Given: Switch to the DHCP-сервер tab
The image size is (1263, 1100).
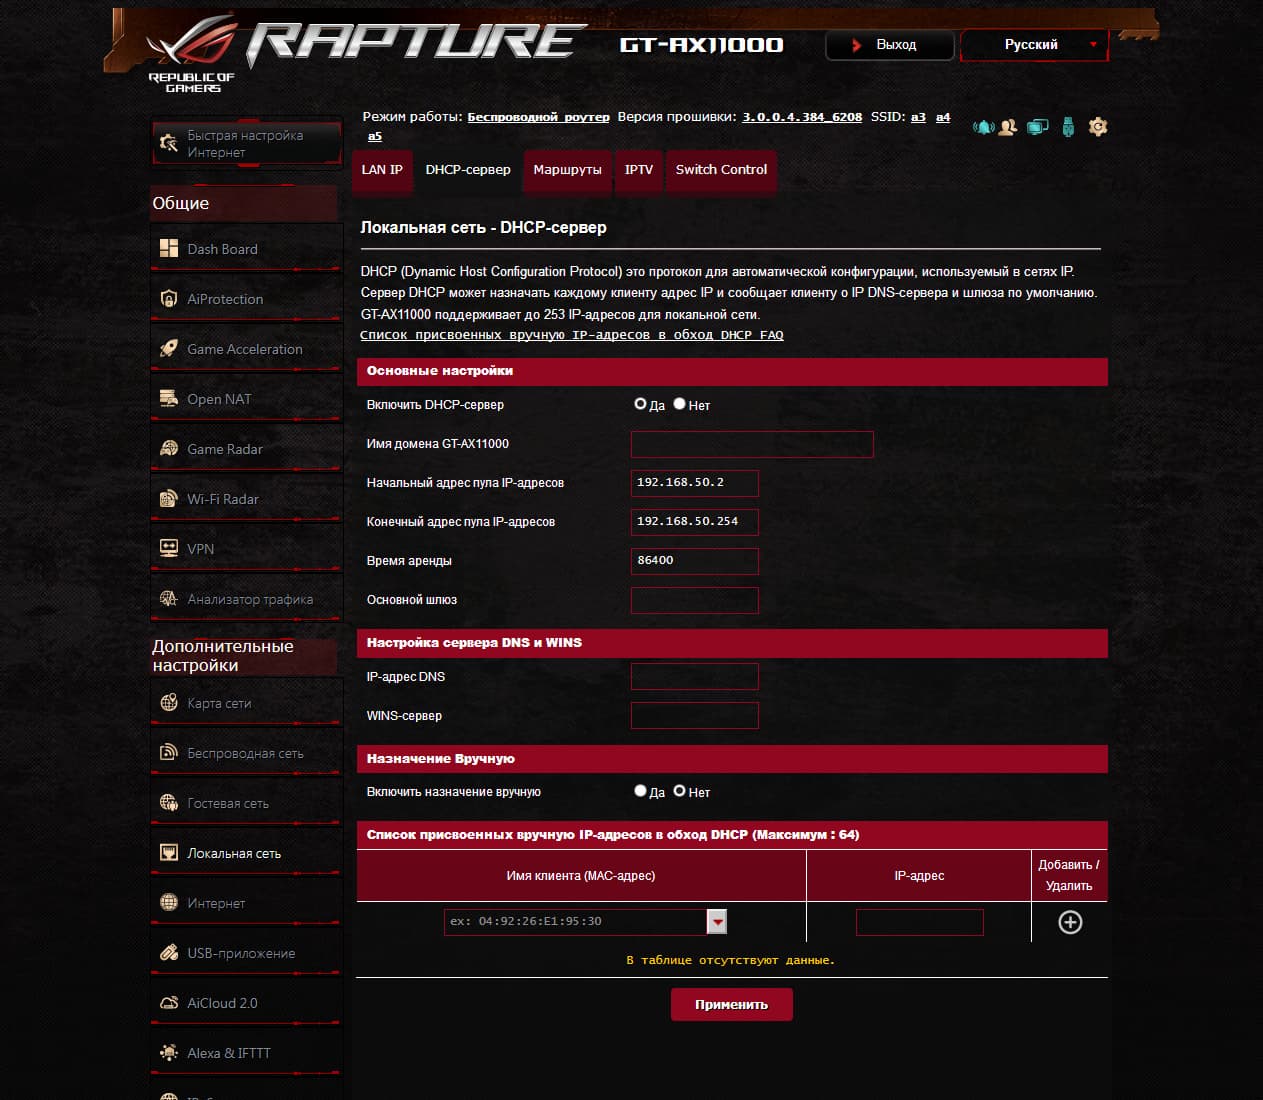Looking at the screenshot, I should coord(468,170).
